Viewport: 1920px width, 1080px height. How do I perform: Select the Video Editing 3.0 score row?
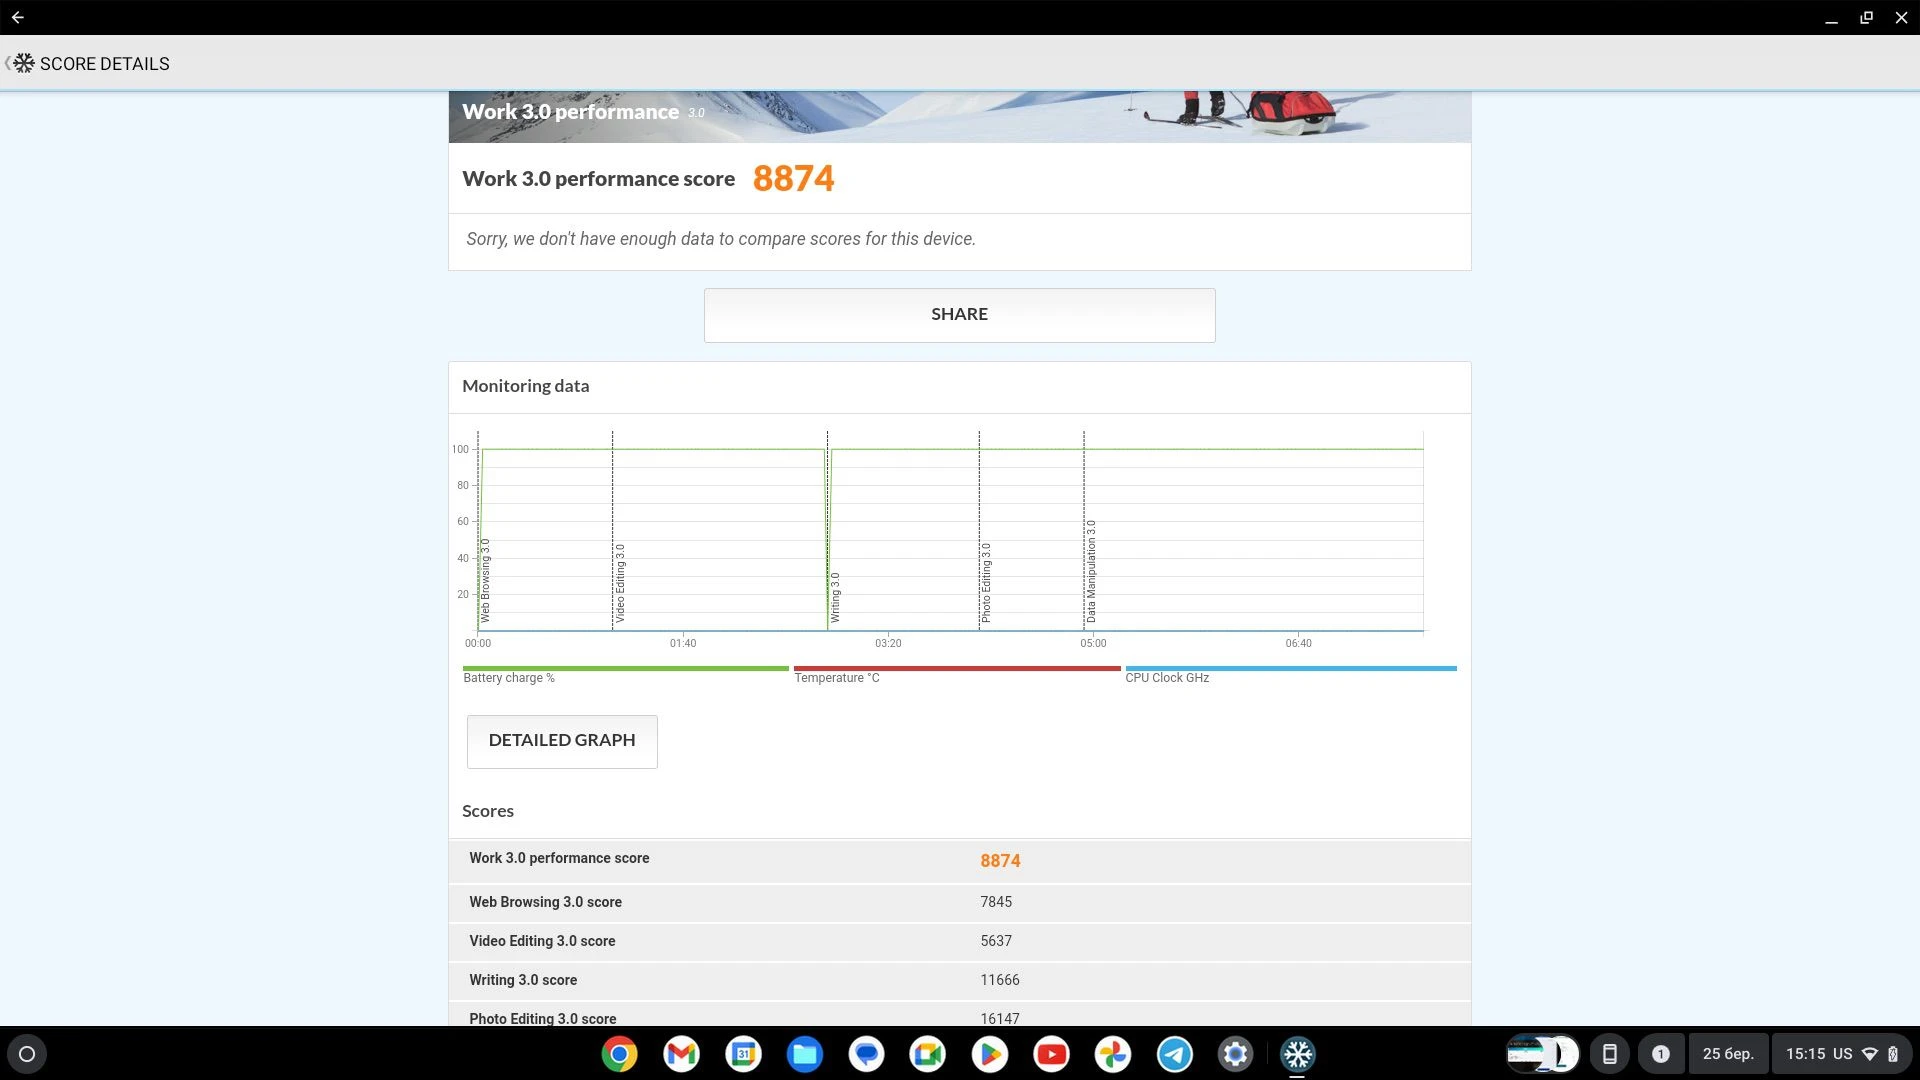tap(959, 942)
